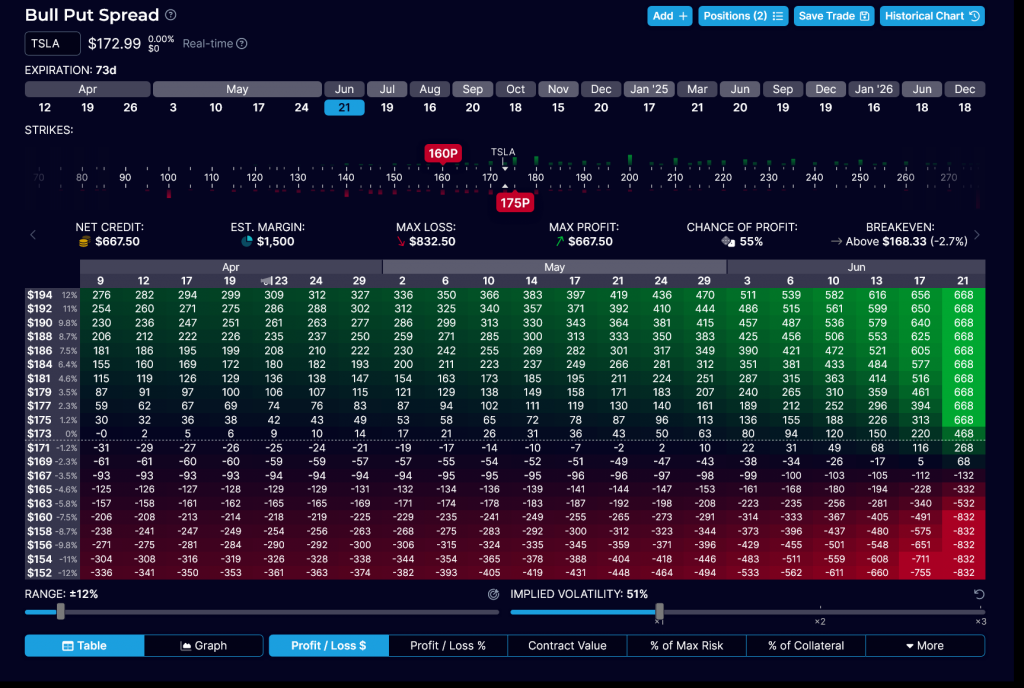Click the Range slider handle
The width and height of the screenshot is (1024, 688).
point(61,611)
